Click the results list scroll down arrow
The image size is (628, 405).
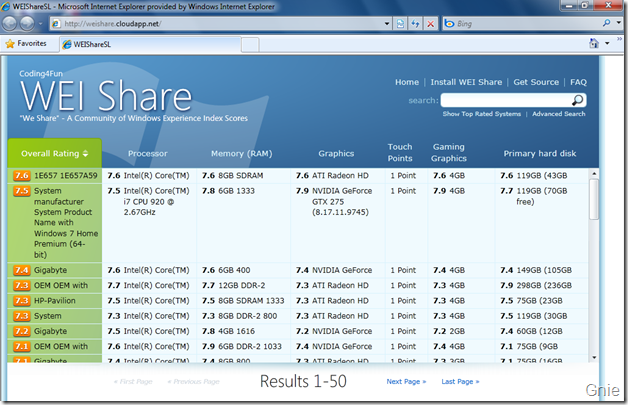594,357
